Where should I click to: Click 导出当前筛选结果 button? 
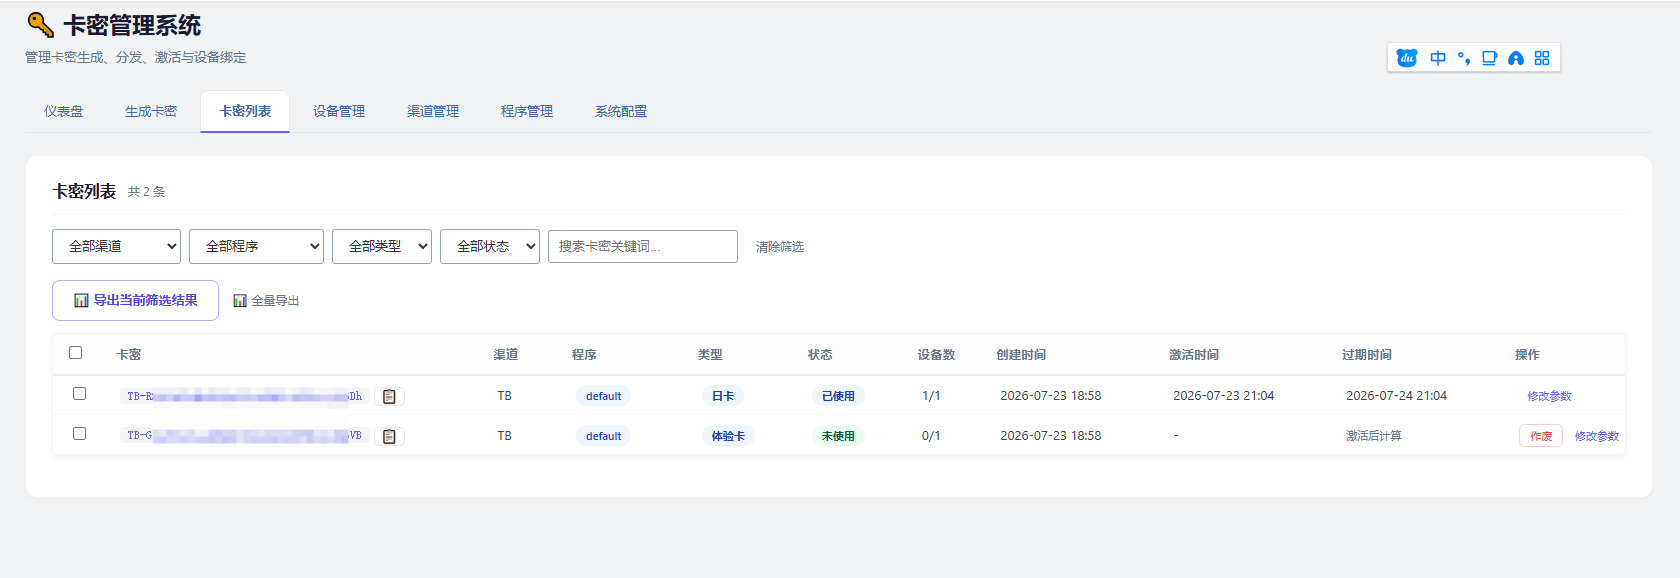(x=135, y=300)
